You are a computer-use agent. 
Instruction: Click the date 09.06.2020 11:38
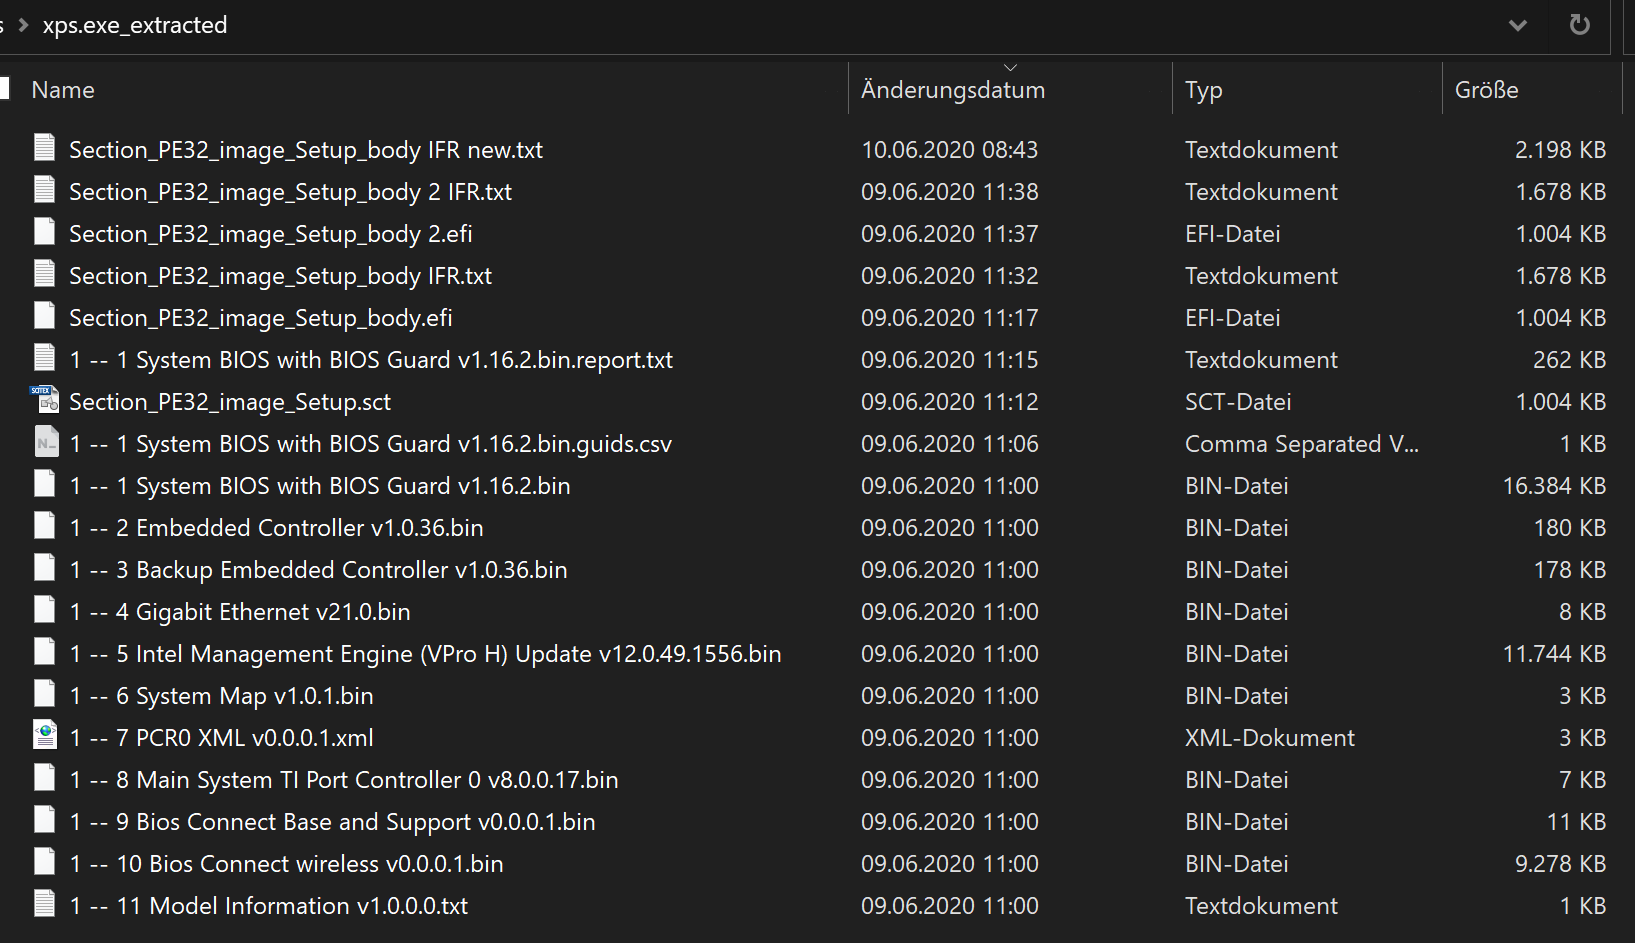[950, 192]
